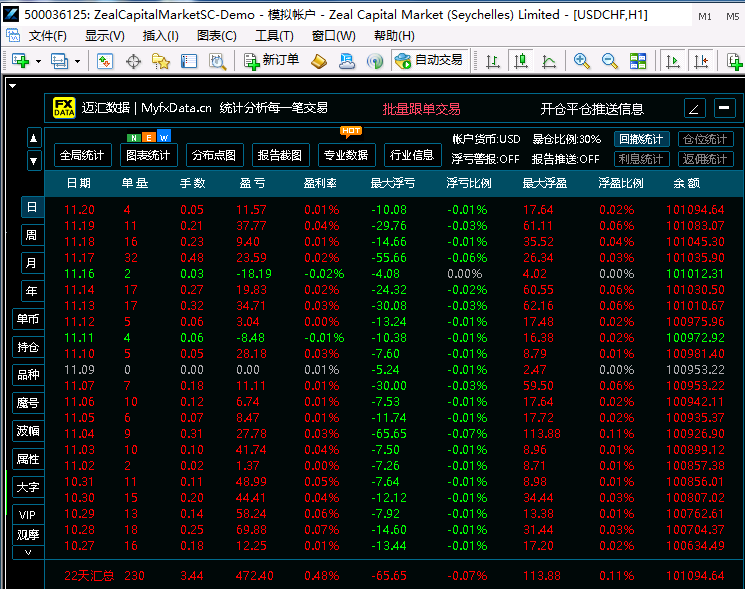Click 专业数据 button
Image resolution: width=745 pixels, height=589 pixels.
(x=346, y=155)
